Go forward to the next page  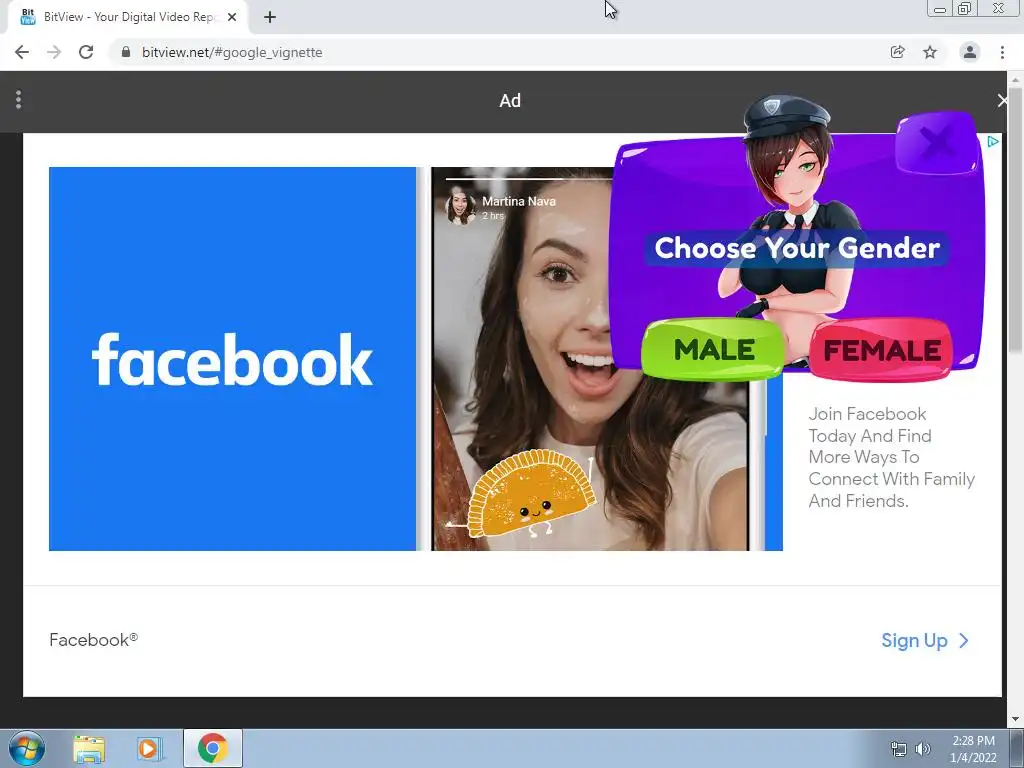tap(54, 52)
